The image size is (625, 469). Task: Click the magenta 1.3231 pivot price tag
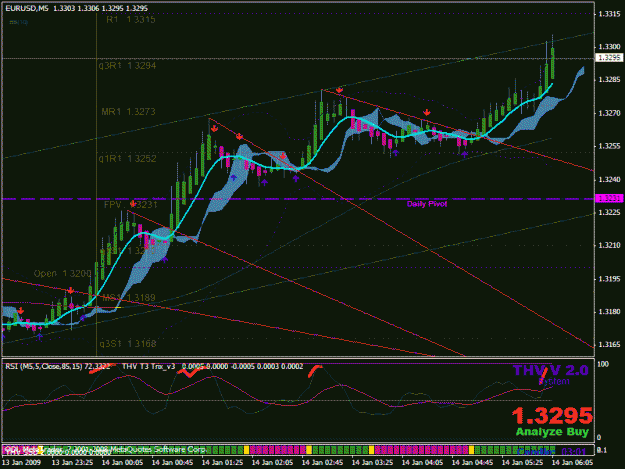tap(609, 198)
